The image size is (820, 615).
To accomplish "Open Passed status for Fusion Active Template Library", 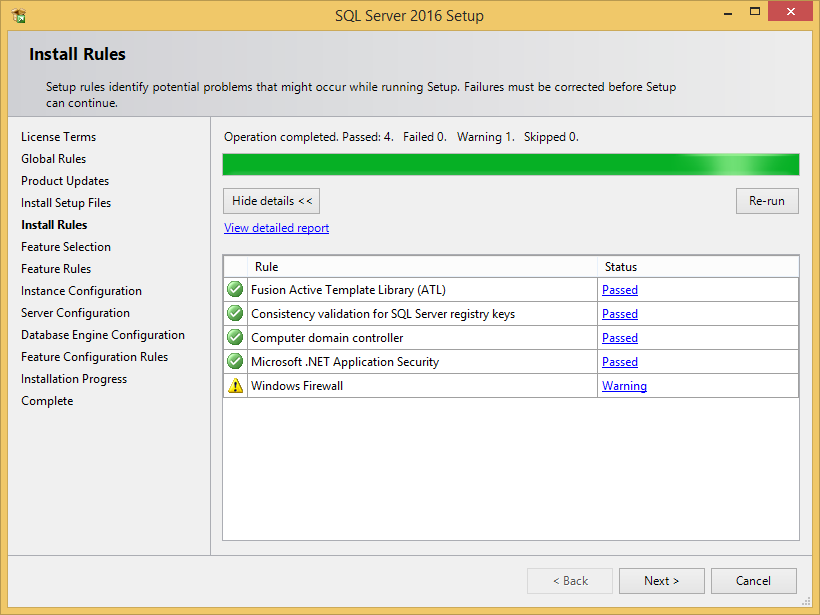I will (x=620, y=290).
